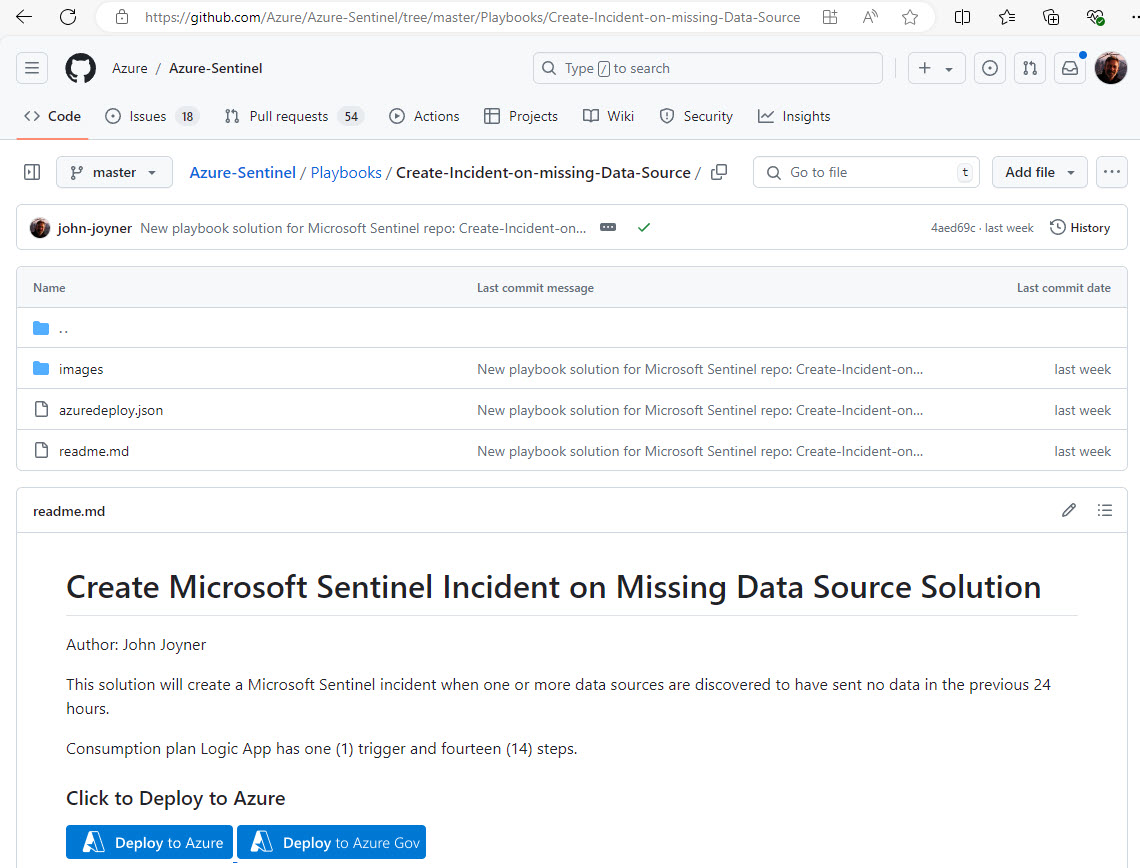Image resolution: width=1140 pixels, height=868 pixels.
Task: Open the readme outline list icon
Action: click(1104, 510)
